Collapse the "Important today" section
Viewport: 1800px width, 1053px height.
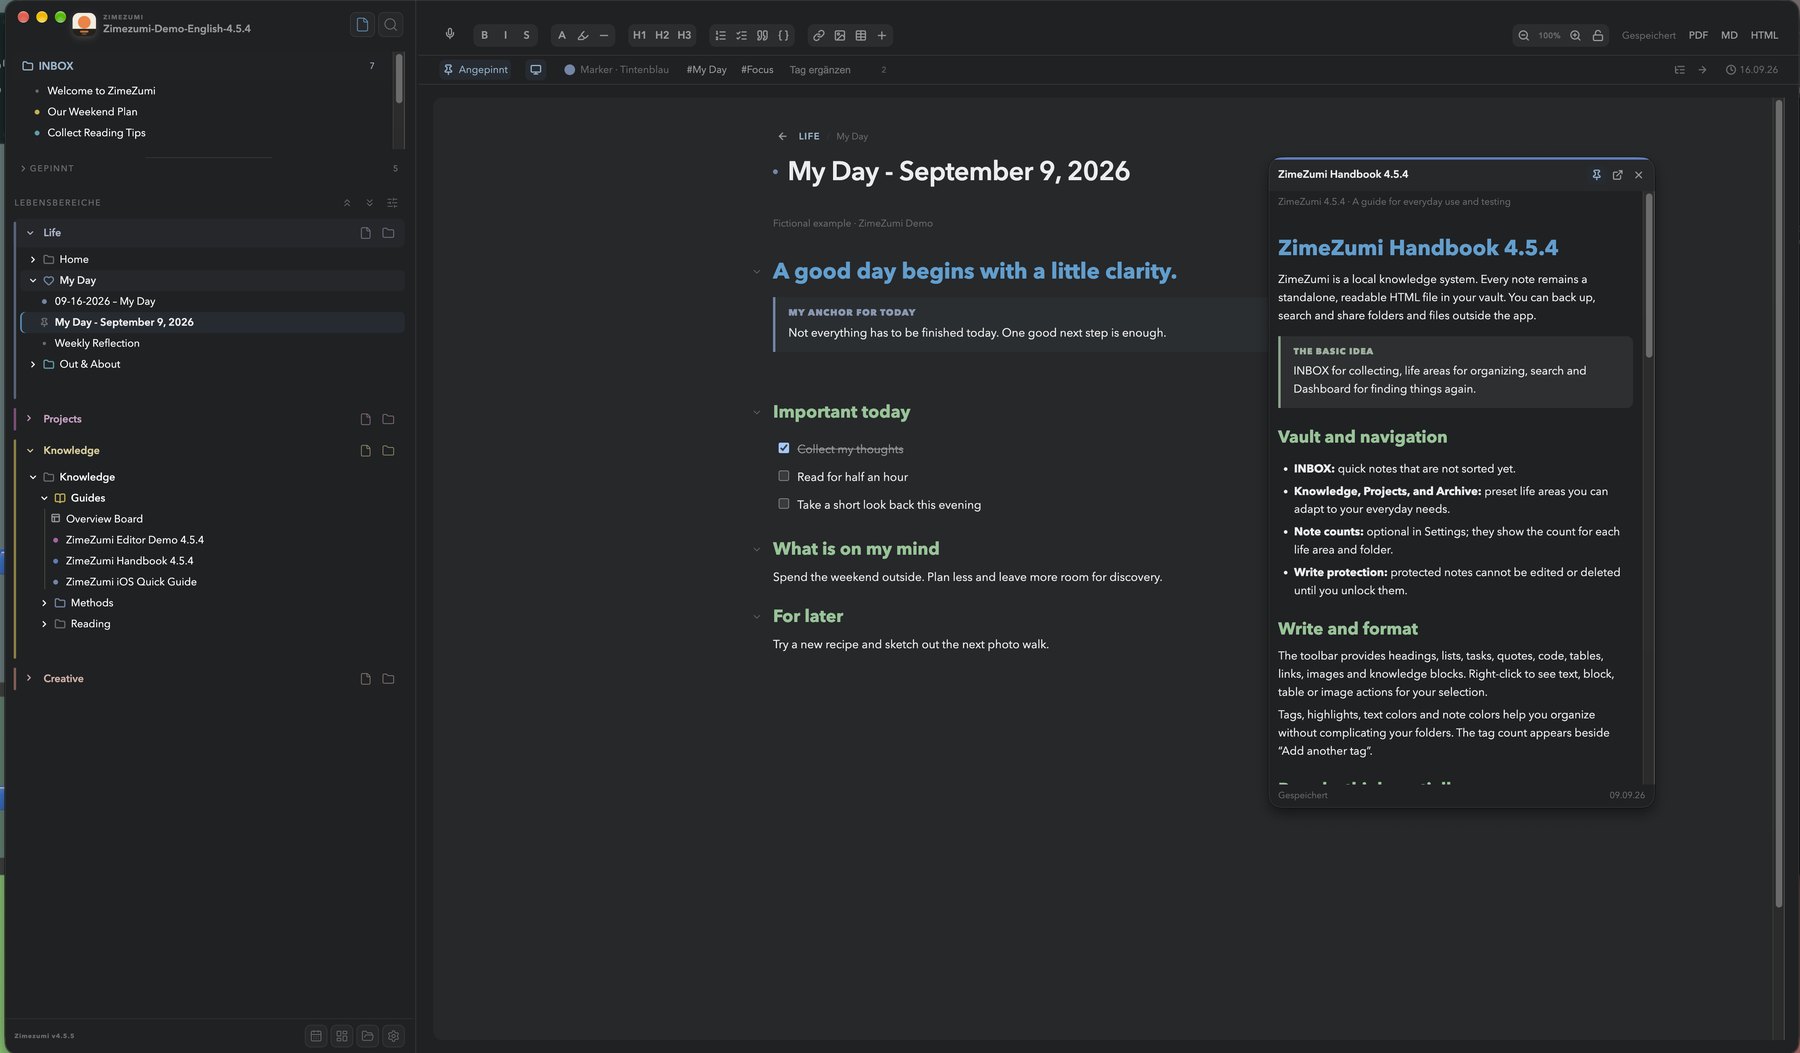757,412
